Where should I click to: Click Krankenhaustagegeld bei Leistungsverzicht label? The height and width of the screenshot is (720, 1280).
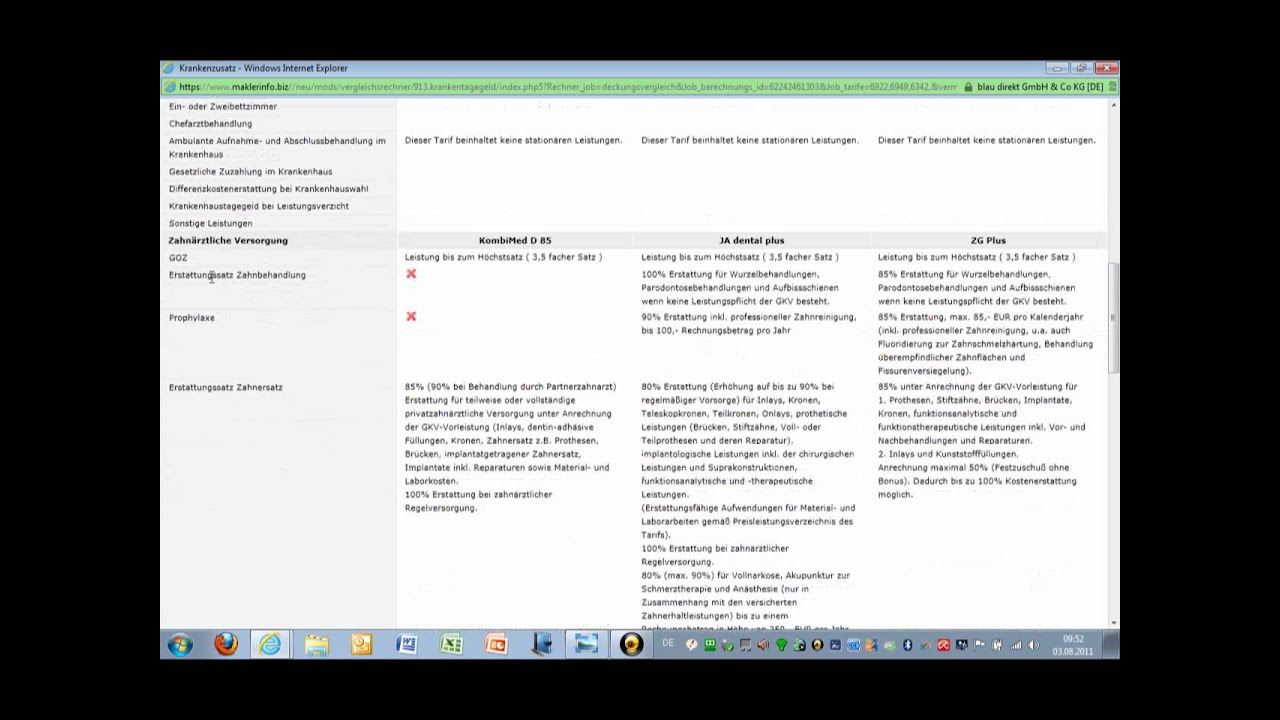click(259, 206)
